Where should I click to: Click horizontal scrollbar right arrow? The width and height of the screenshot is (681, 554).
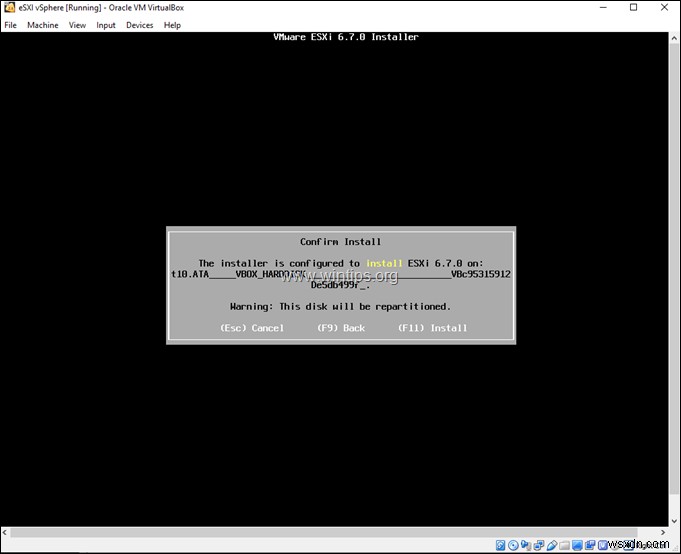663,532
